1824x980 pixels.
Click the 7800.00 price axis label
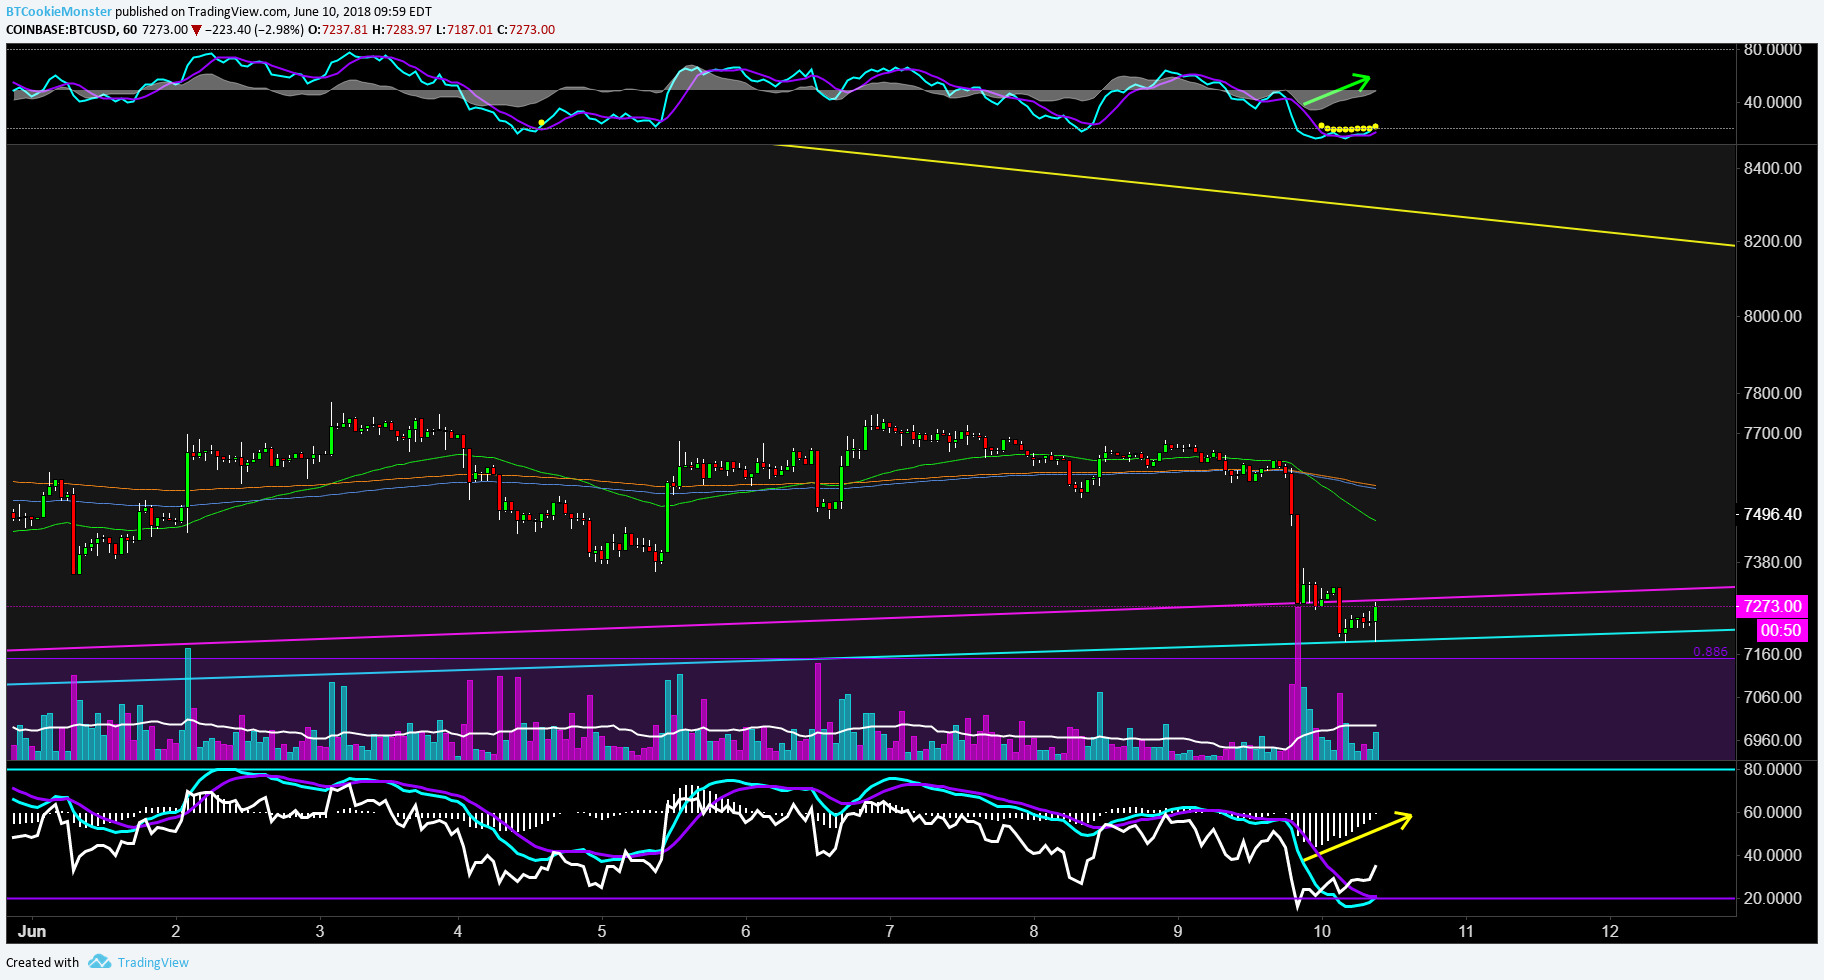click(x=1772, y=393)
